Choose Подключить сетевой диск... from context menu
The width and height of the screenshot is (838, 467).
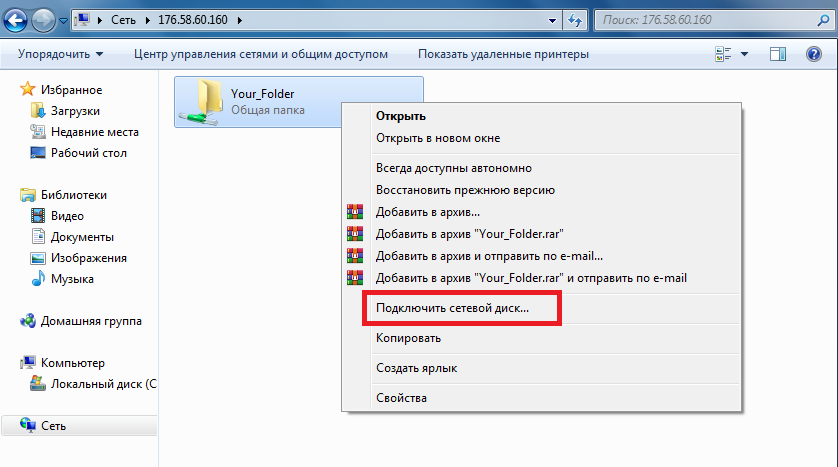pyautogui.click(x=452, y=308)
